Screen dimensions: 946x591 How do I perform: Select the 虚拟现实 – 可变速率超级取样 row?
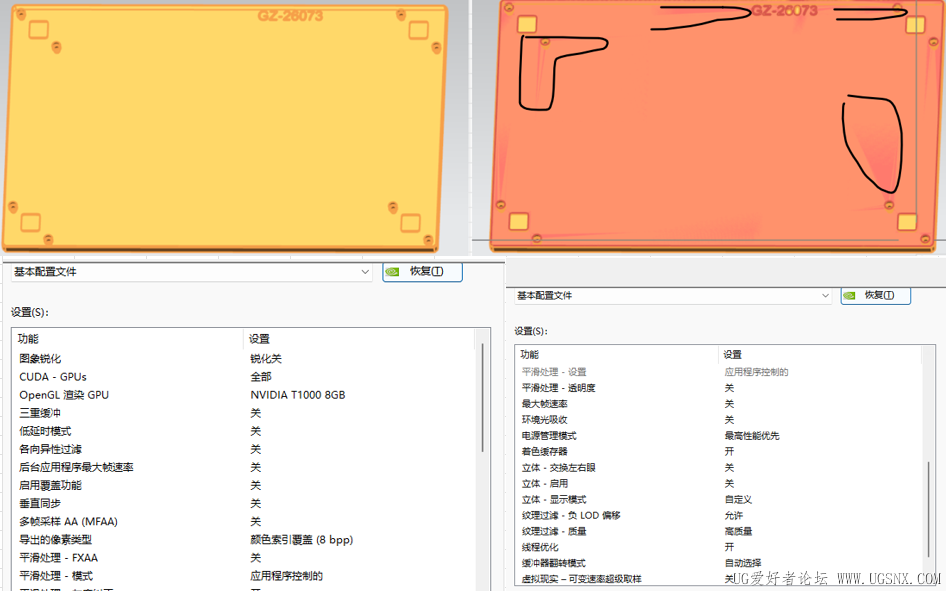[x=719, y=579]
